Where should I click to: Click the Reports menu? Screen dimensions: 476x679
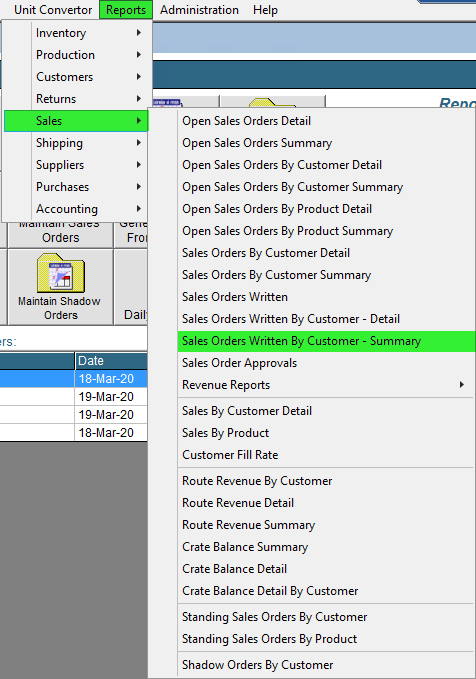pos(126,10)
